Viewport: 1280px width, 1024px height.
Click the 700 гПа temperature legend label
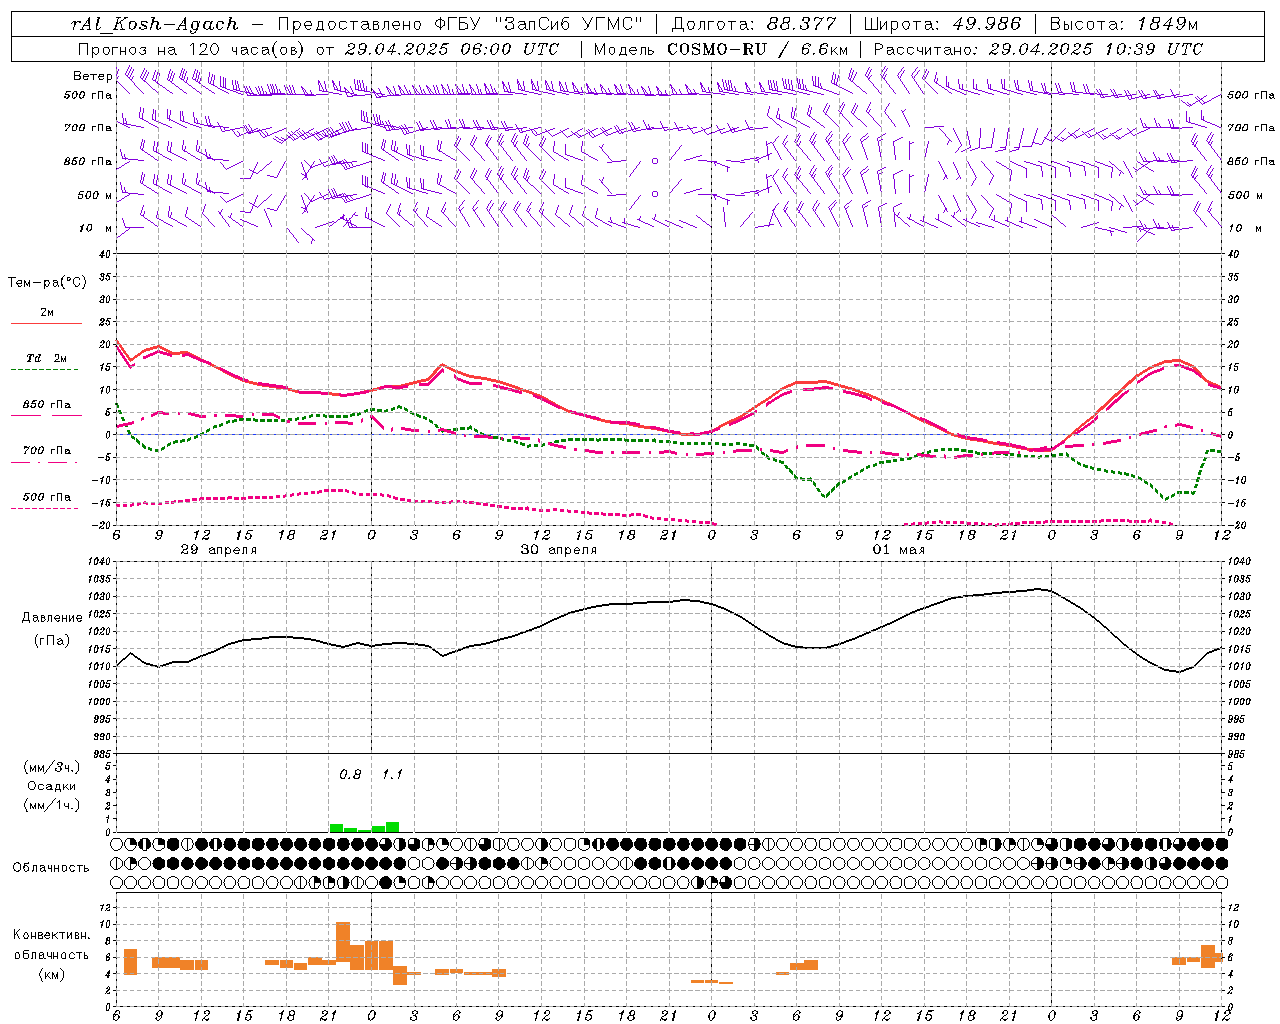[47, 451]
